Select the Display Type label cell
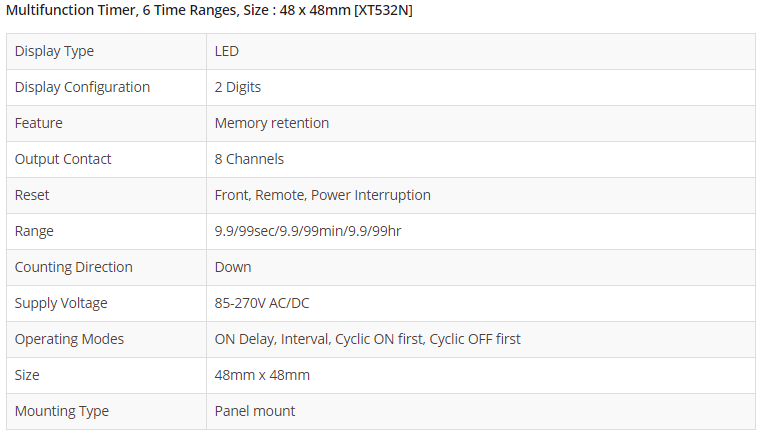 click(x=54, y=51)
